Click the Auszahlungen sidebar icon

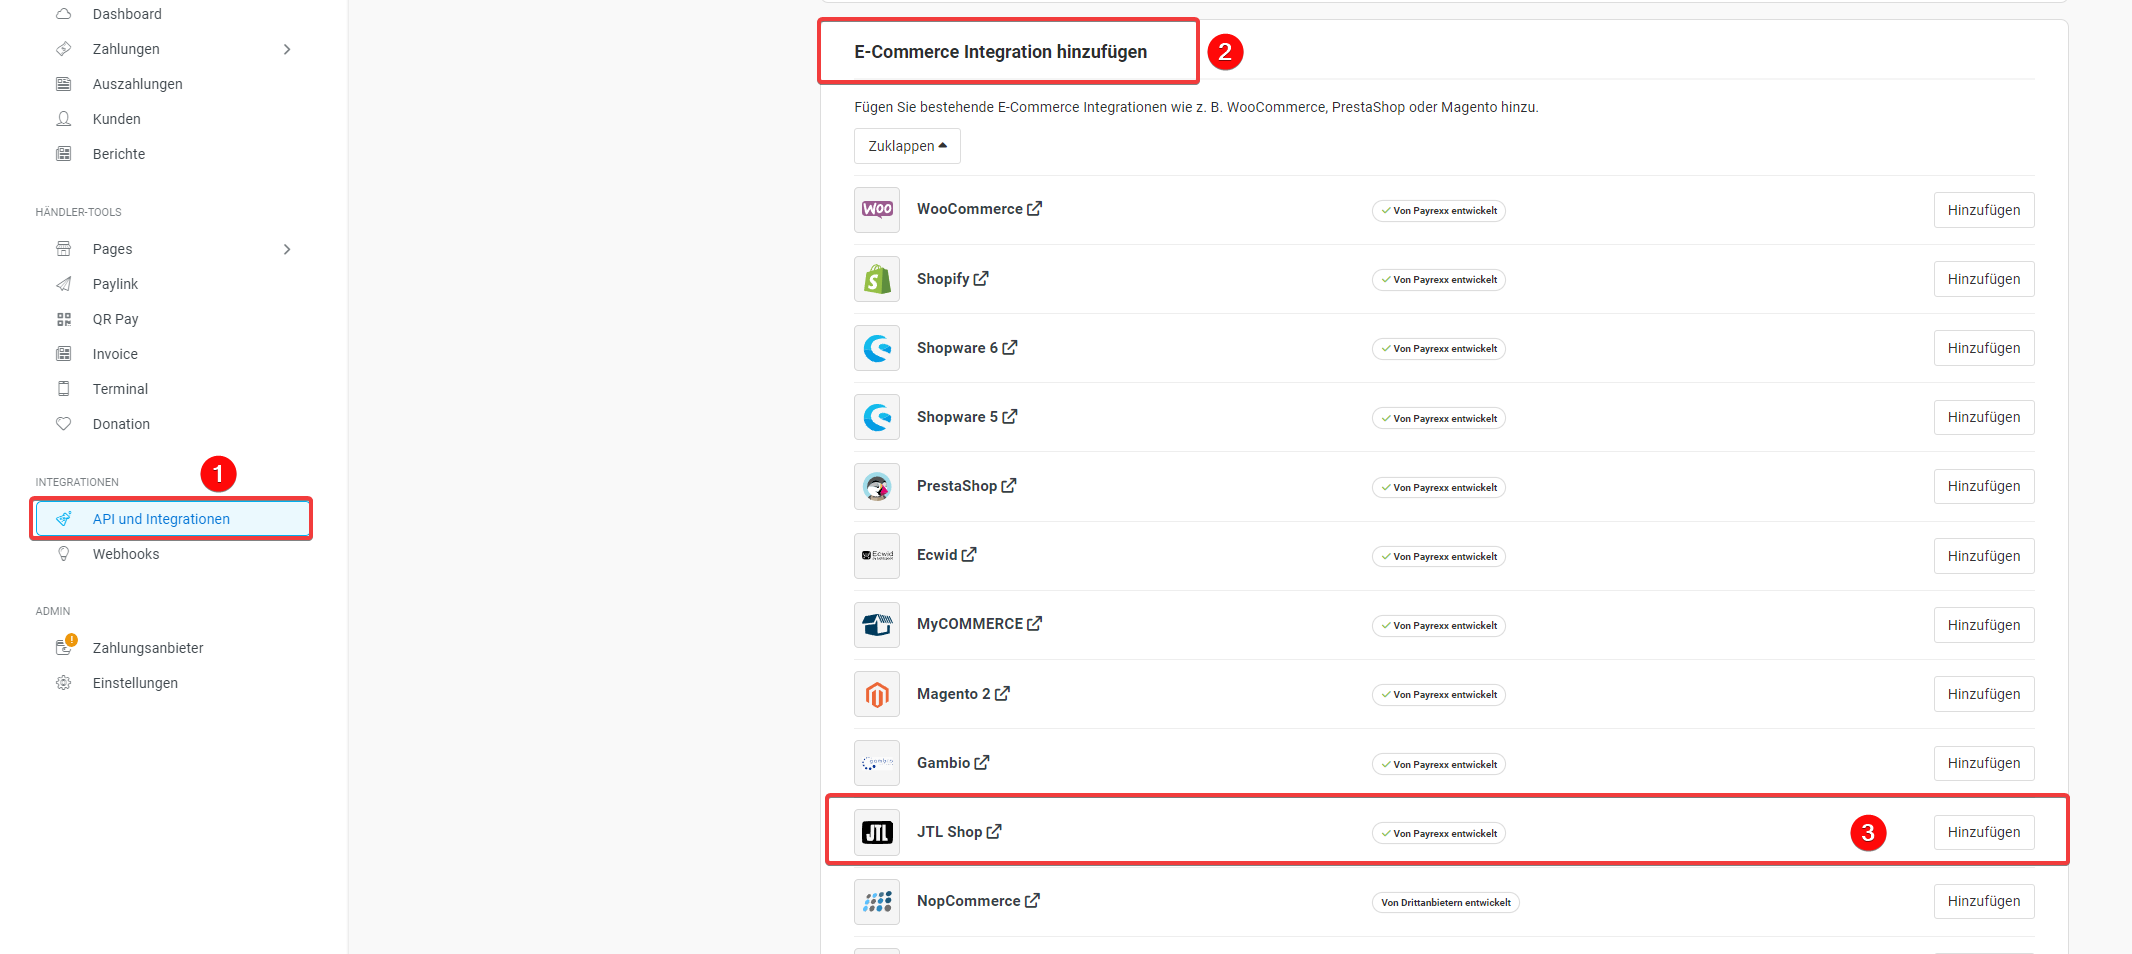(x=64, y=84)
